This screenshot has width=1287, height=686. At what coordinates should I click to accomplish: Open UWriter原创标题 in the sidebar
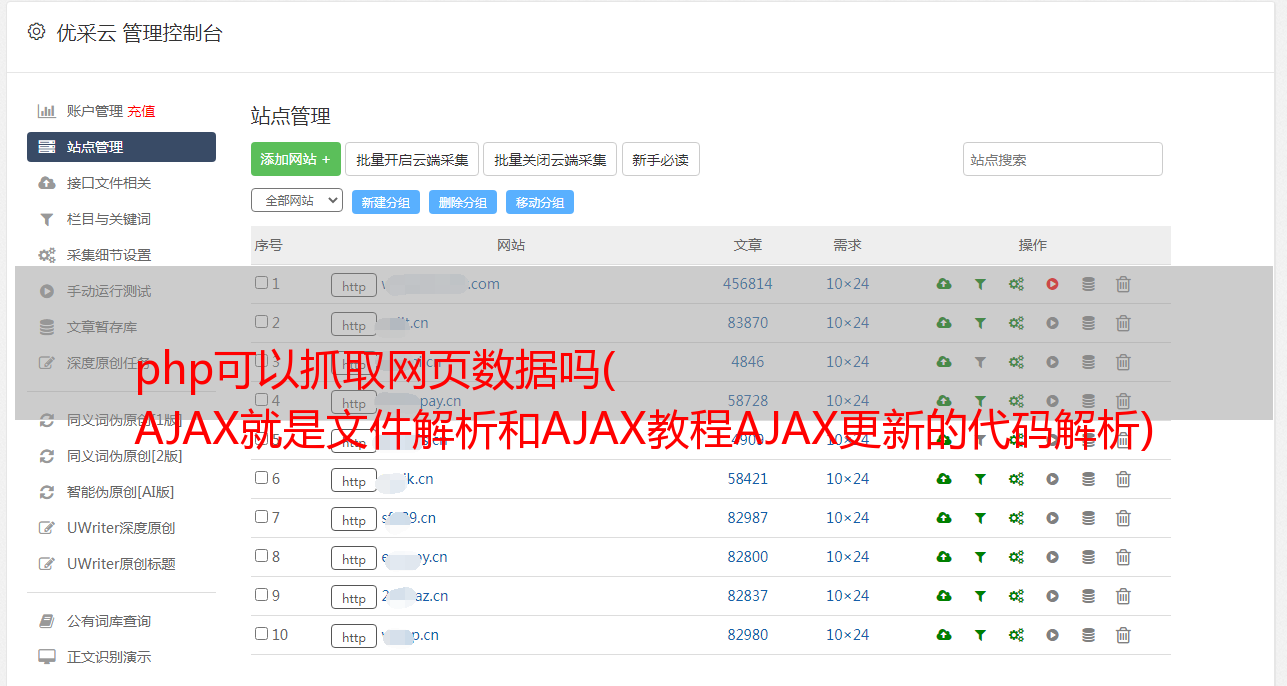click(x=121, y=564)
